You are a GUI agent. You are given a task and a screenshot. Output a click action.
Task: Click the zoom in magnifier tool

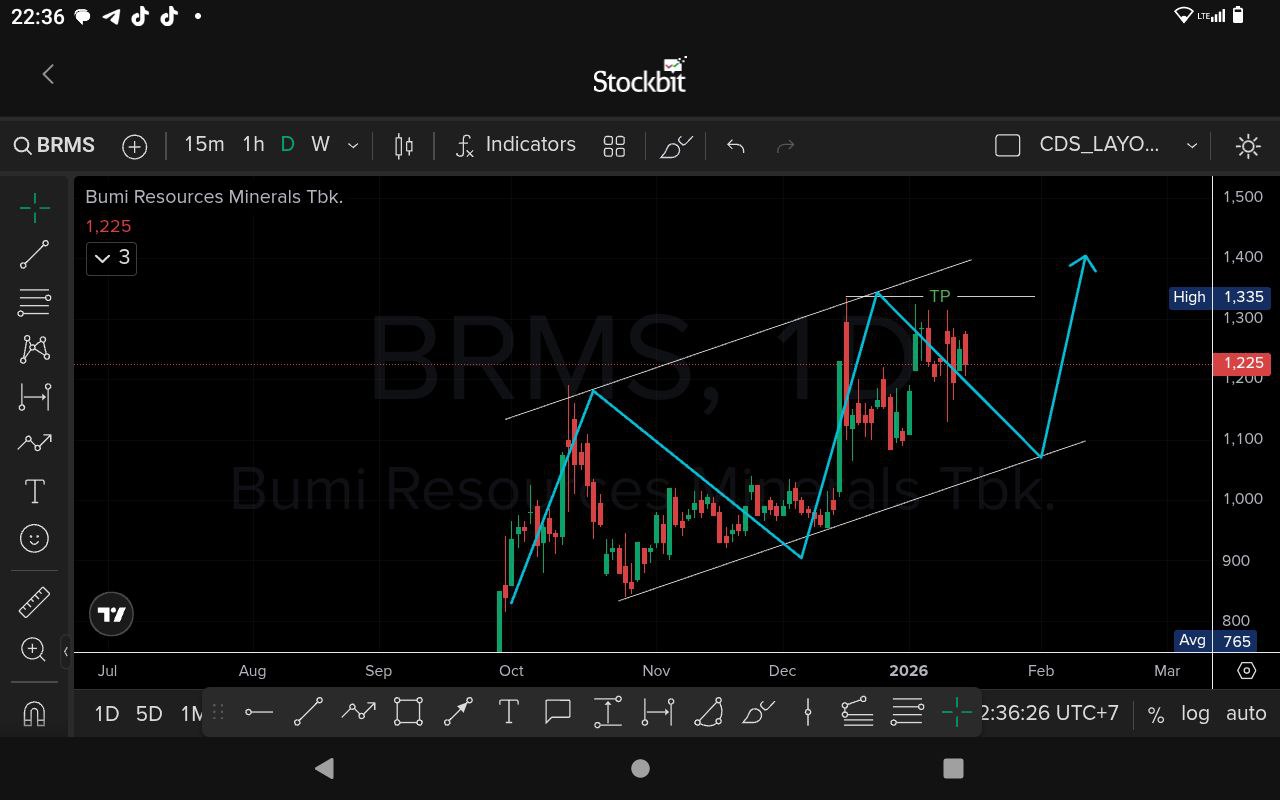point(34,650)
